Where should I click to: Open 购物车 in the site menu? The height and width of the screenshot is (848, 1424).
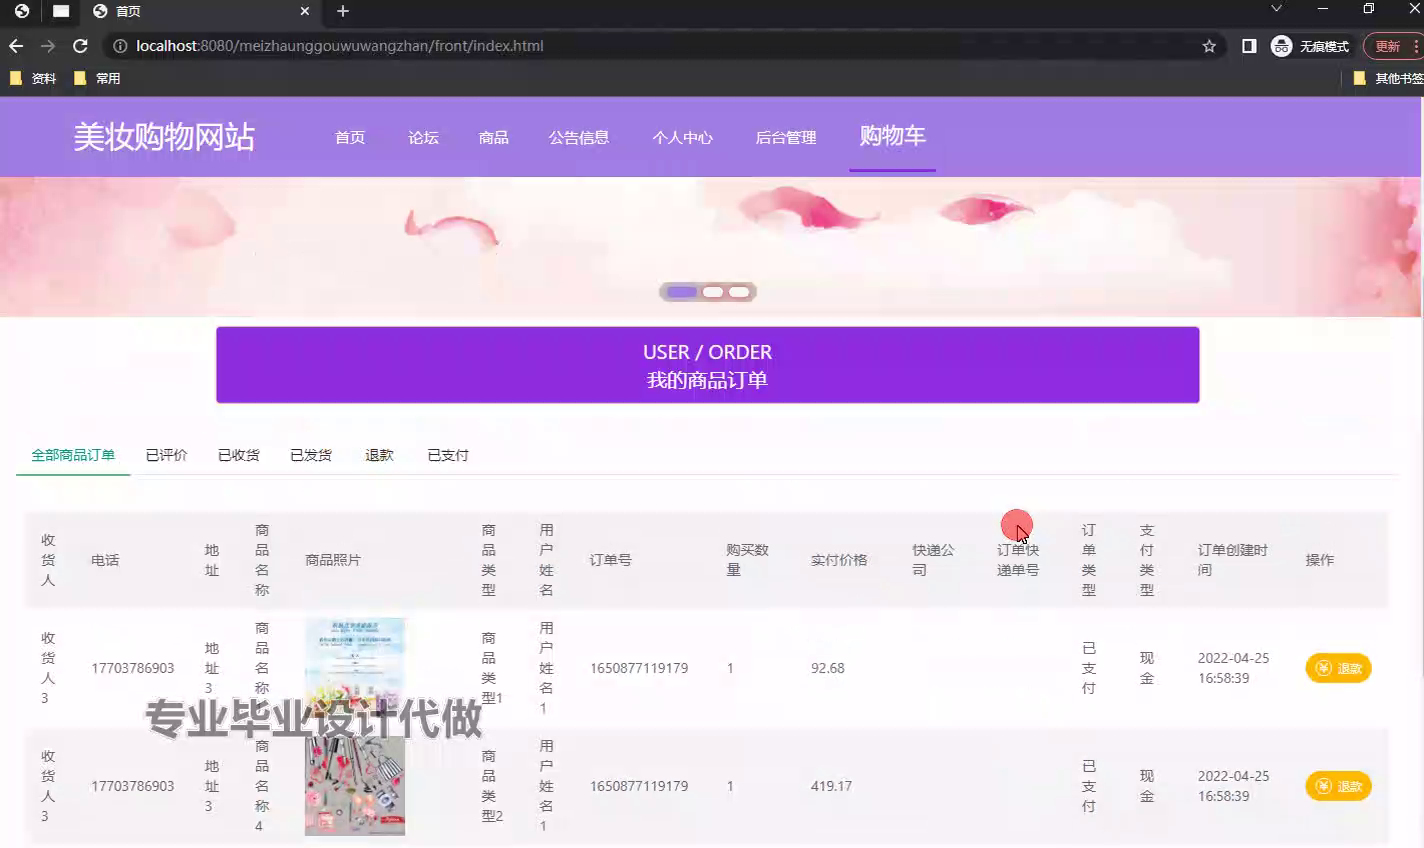tap(893, 136)
